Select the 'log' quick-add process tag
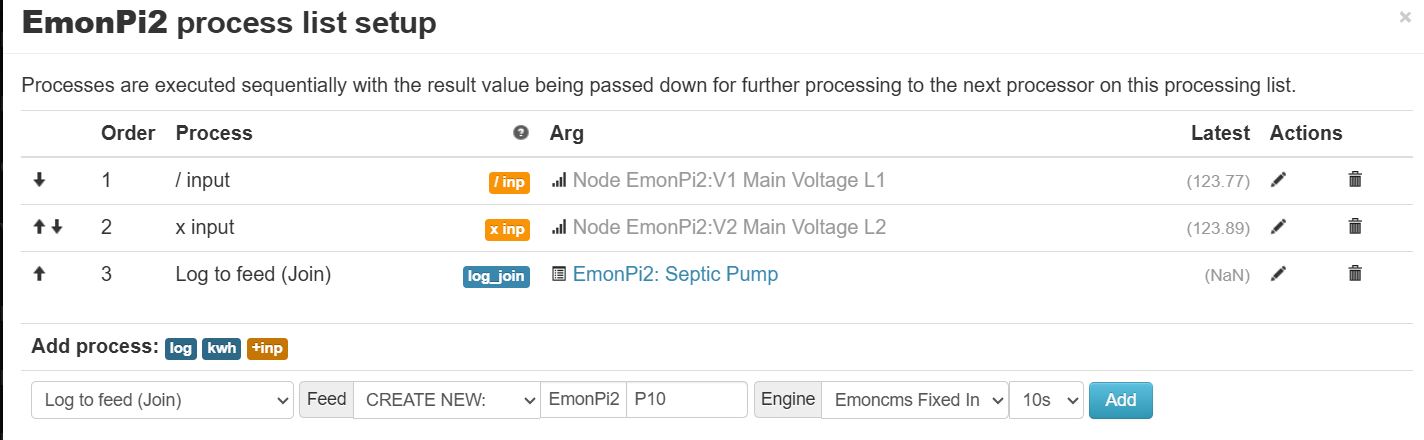Viewport: 1424px width, 440px height. 181,348
